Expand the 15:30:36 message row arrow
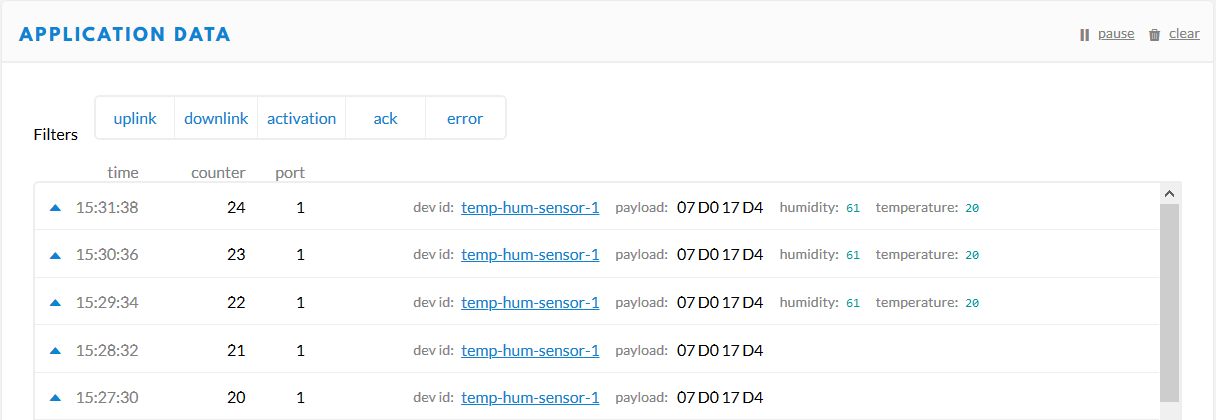 55,255
